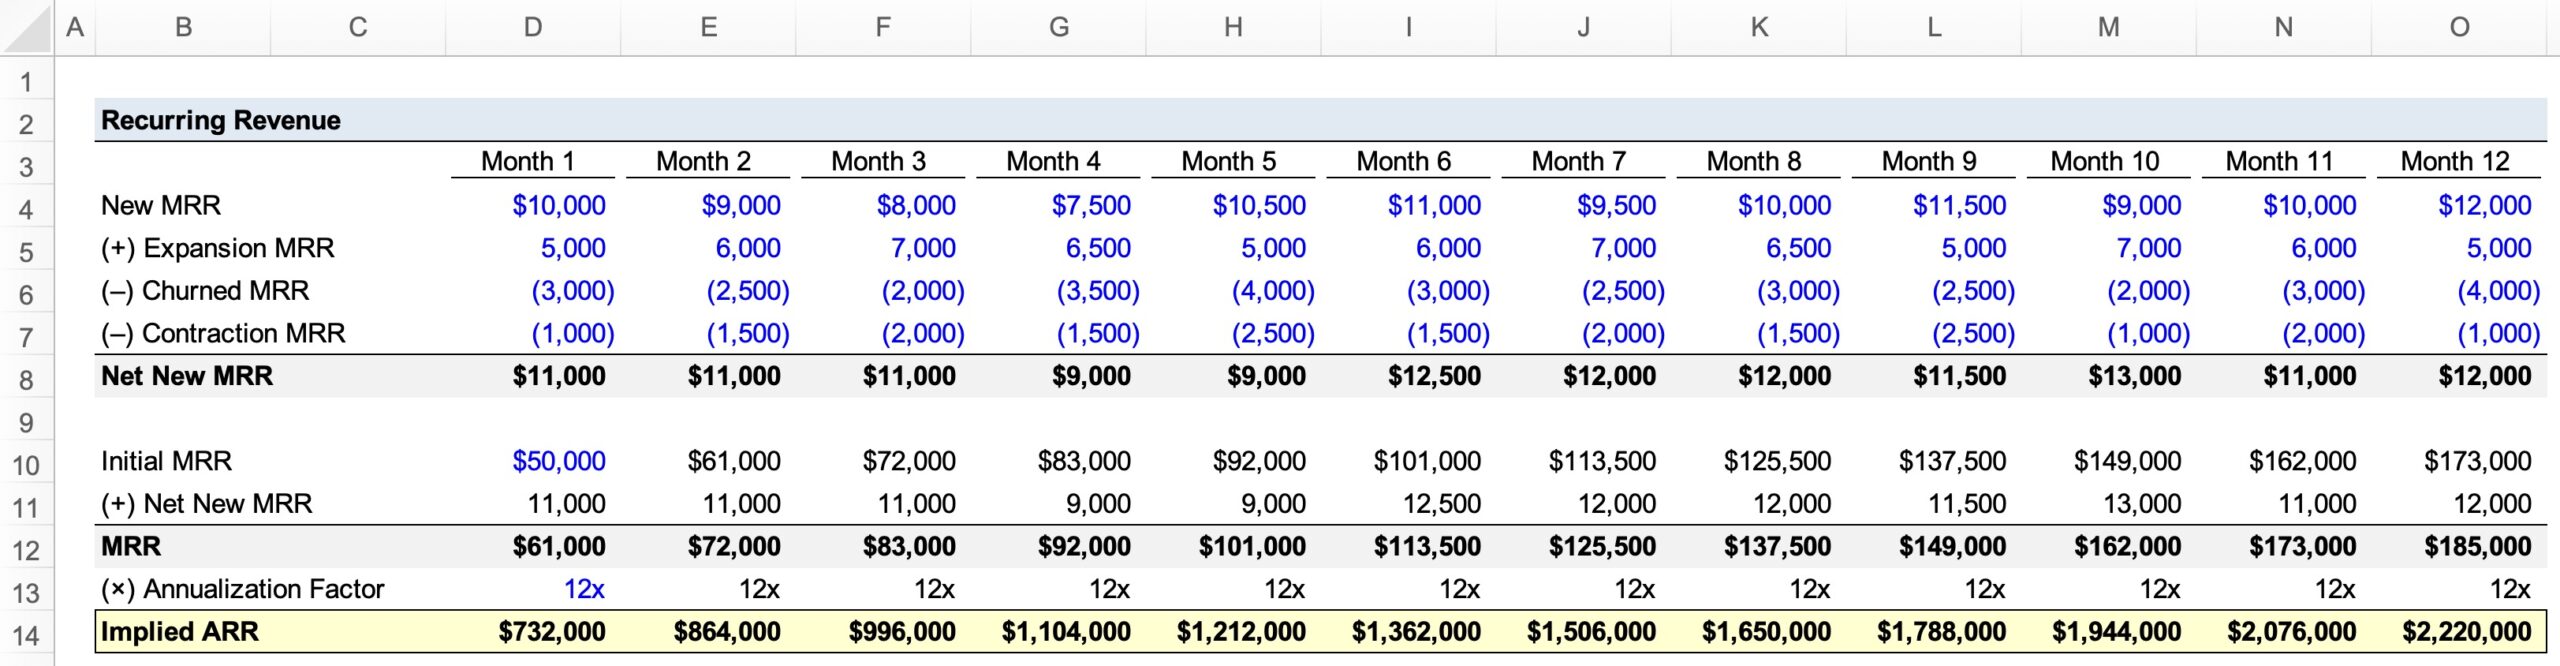This screenshot has width=2560, height=666.
Task: Click the Net New MRR row label
Action: click(187, 376)
